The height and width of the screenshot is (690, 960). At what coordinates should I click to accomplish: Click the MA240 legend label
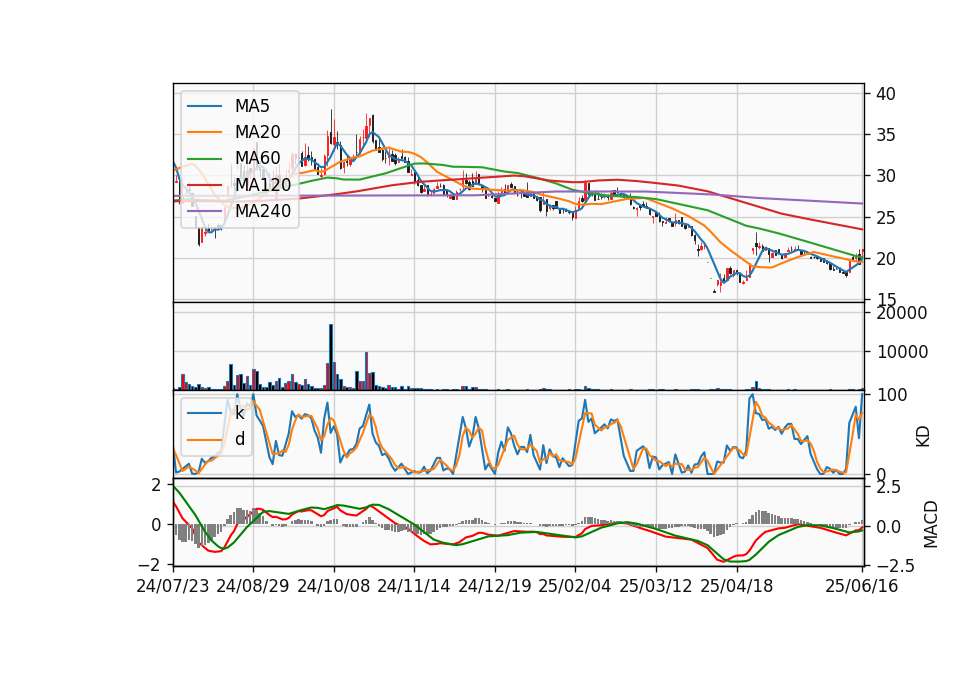pos(263,211)
